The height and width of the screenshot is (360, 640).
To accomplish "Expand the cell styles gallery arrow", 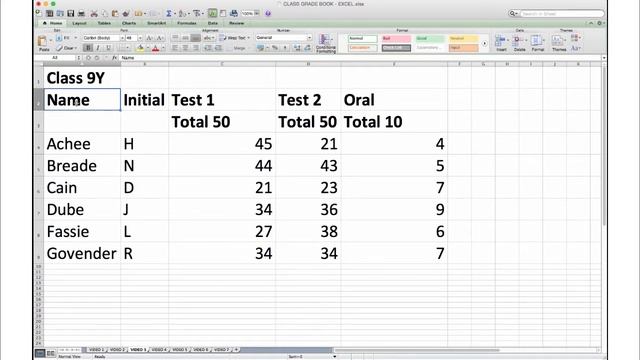I will click(x=484, y=43).
